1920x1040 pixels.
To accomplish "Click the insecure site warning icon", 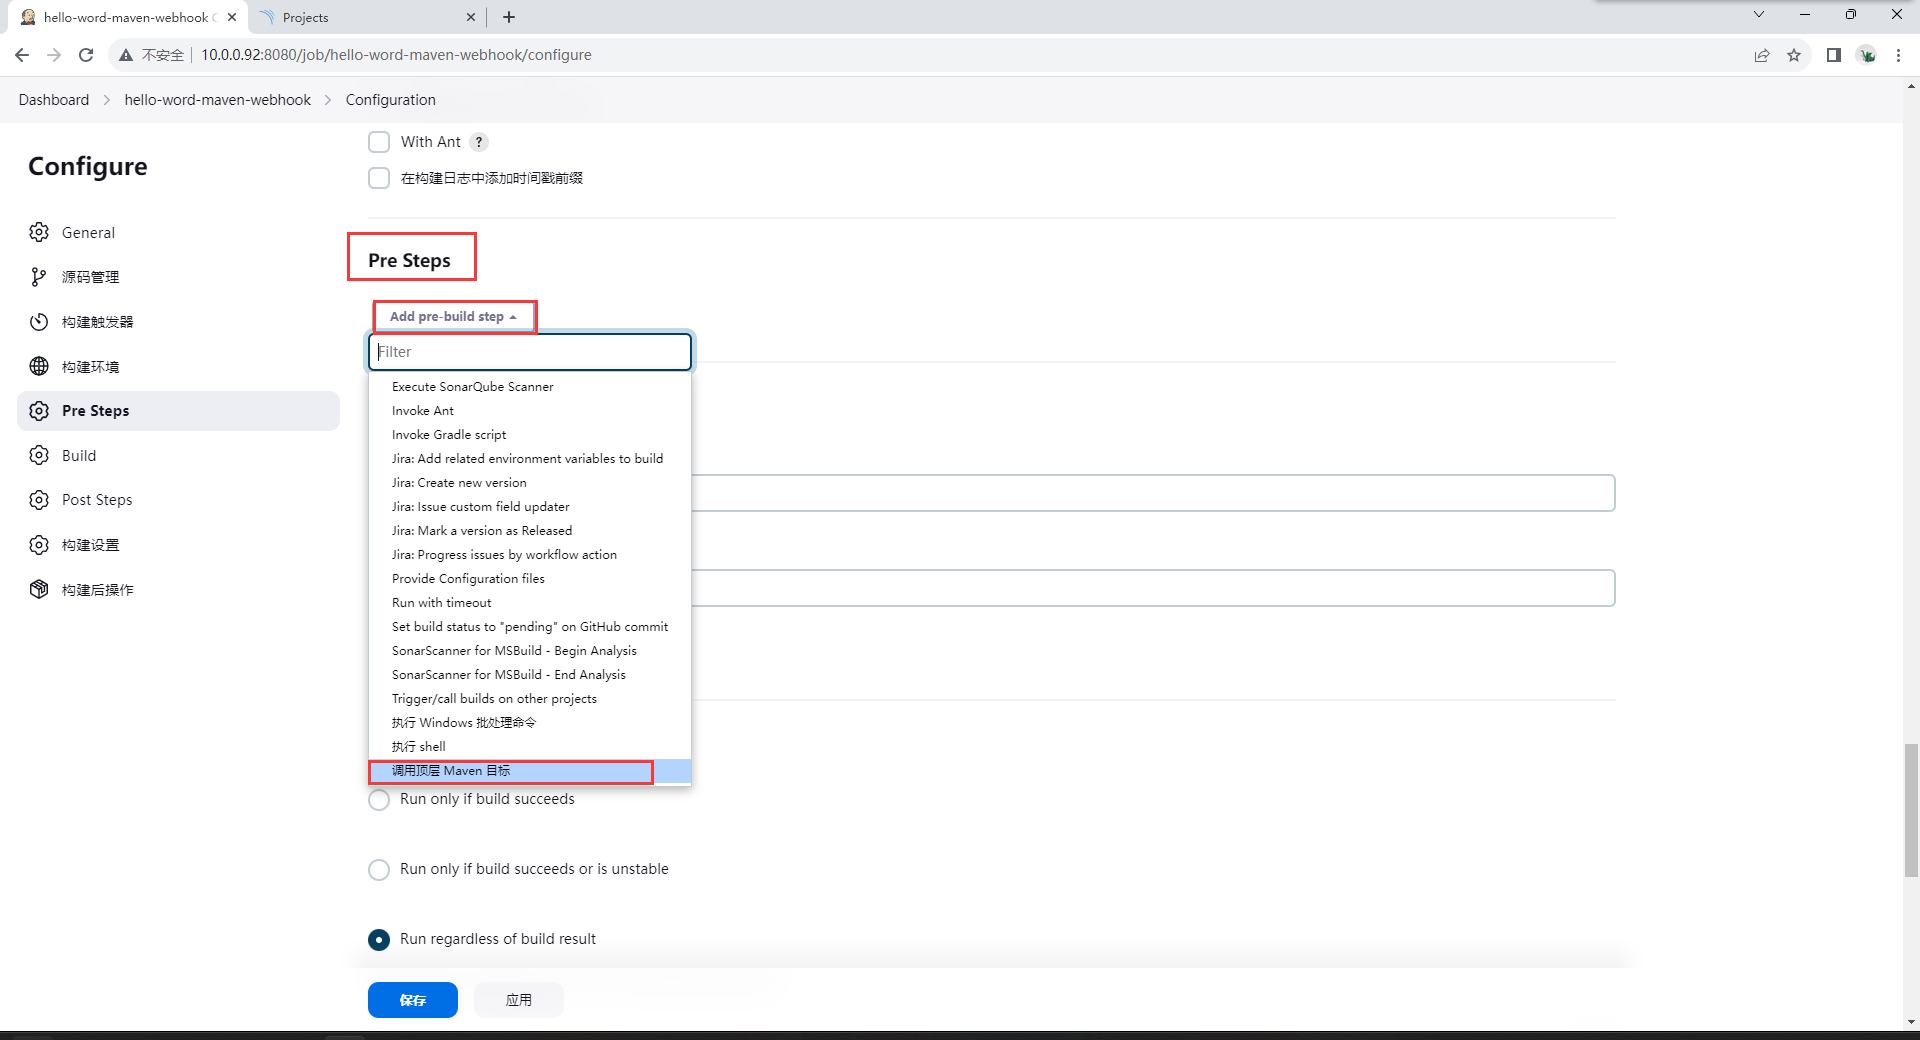I will click(125, 55).
